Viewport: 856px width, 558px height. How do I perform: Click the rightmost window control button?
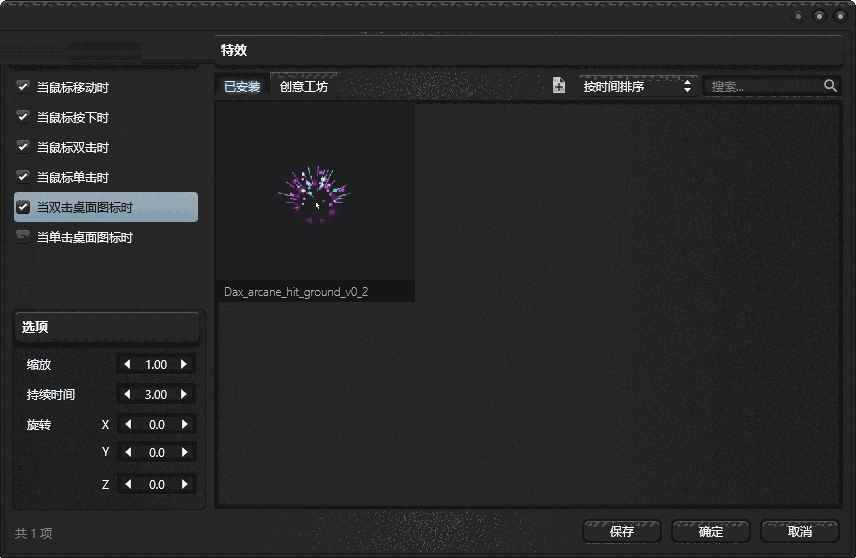[840, 16]
